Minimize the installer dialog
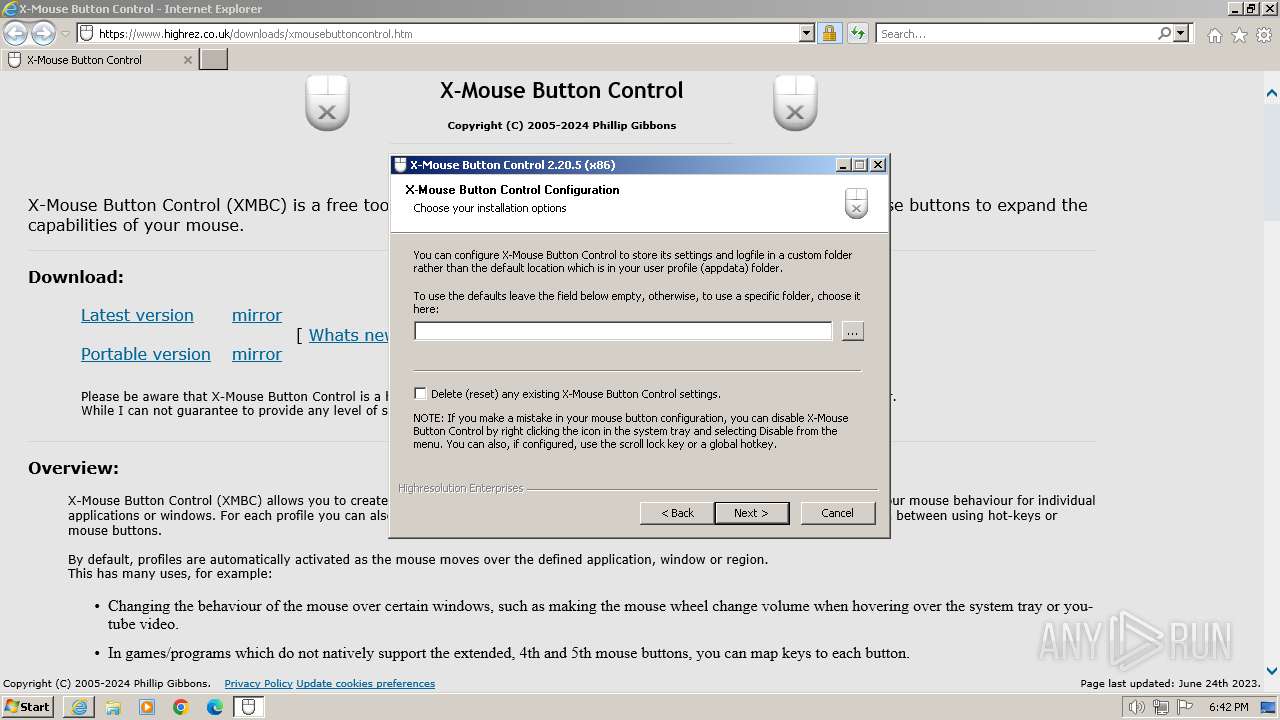The width and height of the screenshot is (1280, 720). pos(842,165)
